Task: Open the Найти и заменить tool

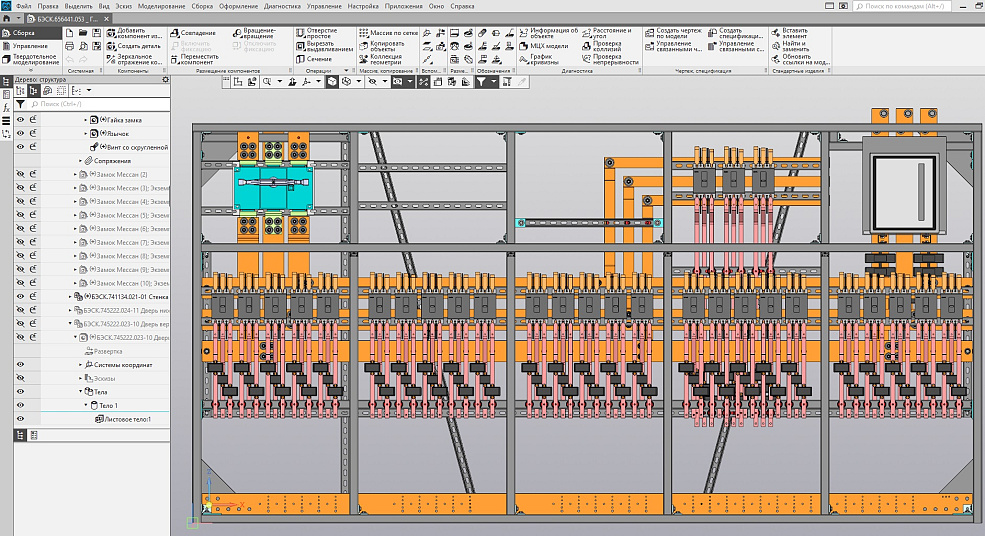Action: coord(795,46)
